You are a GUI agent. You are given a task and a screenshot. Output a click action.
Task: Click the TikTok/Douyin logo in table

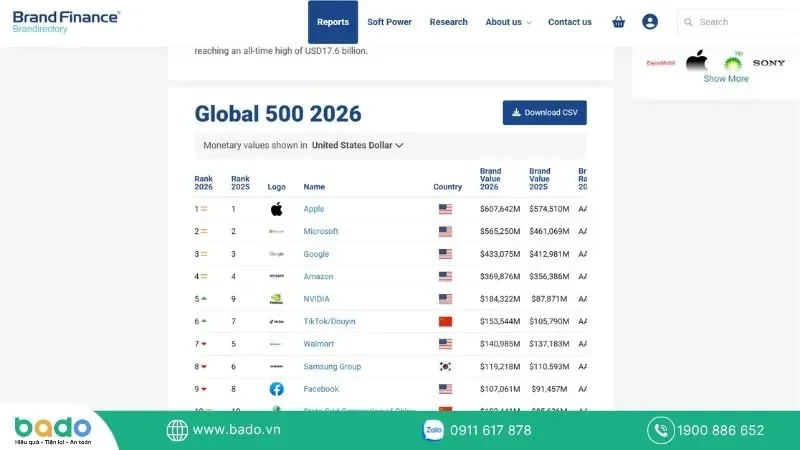click(277, 321)
